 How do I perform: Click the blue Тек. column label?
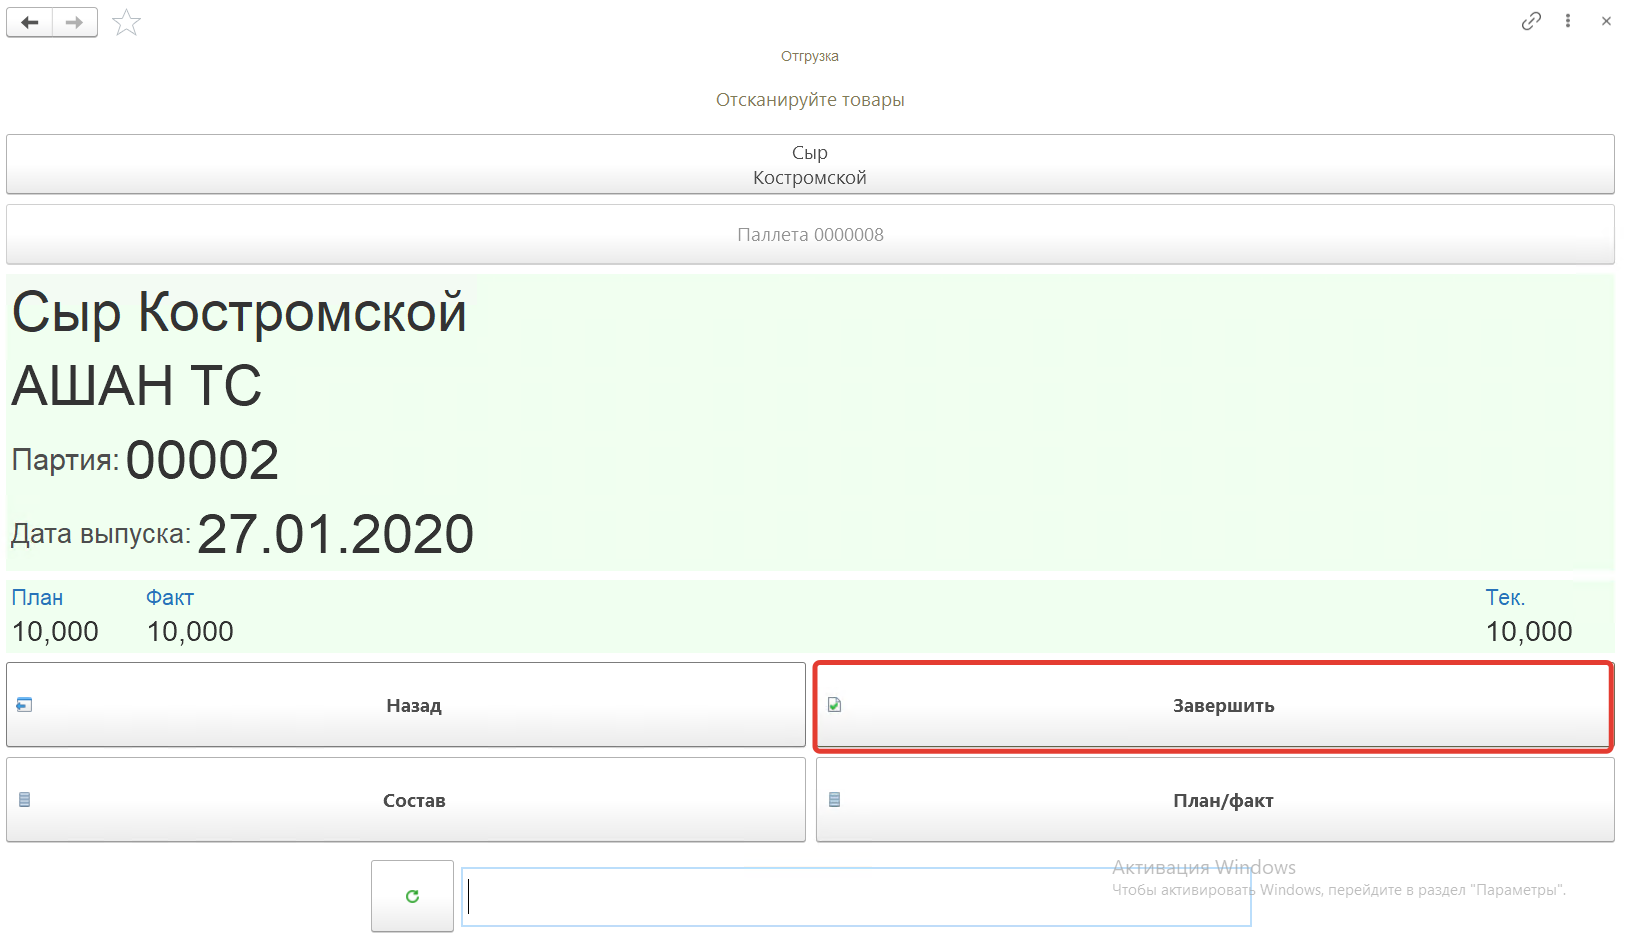tap(1505, 598)
